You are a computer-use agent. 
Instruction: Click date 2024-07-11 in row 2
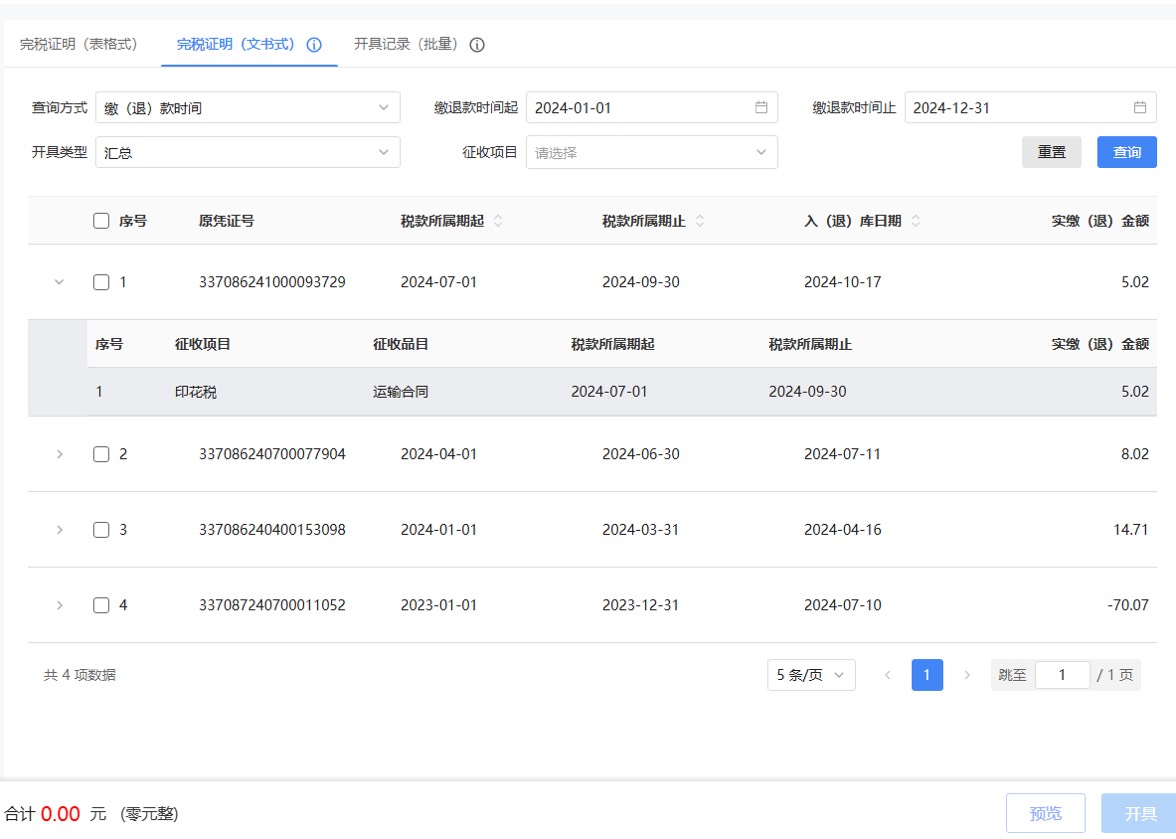tap(842, 454)
